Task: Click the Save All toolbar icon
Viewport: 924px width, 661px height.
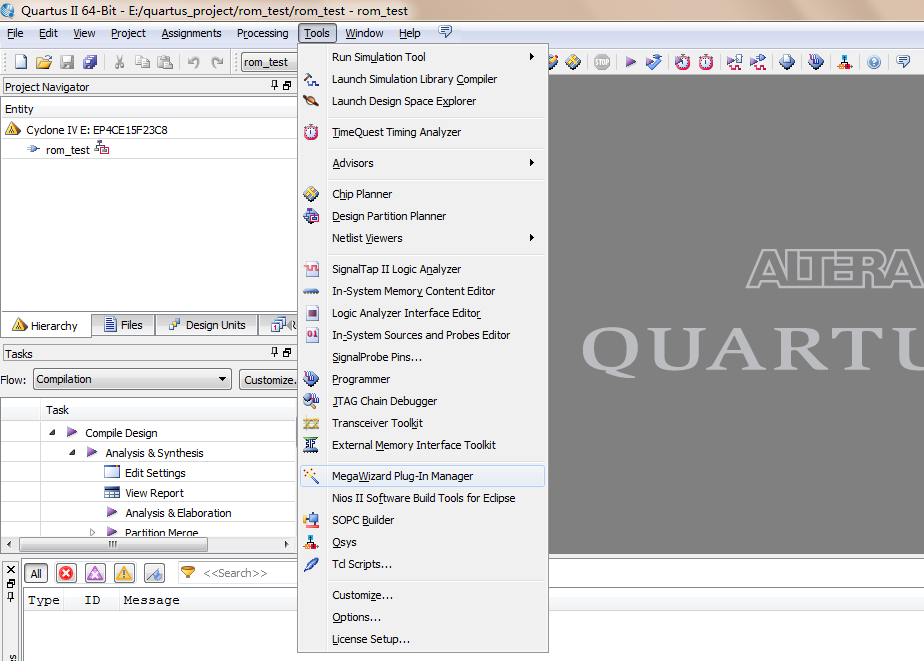Action: (90, 62)
